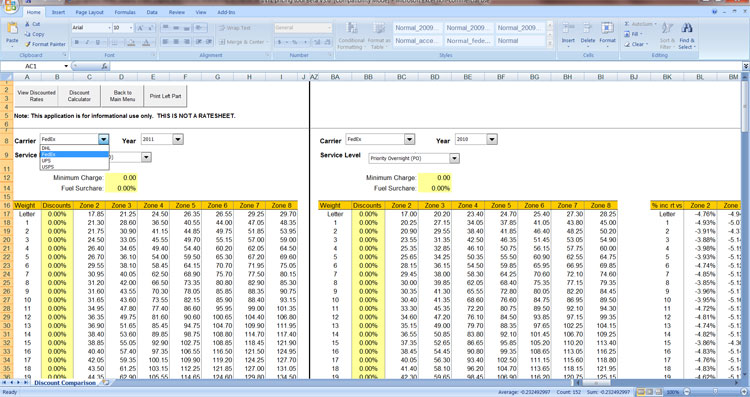Viewport: 750px width, 397px height.
Task: Select DHL in the carrier list
Action: (75, 148)
